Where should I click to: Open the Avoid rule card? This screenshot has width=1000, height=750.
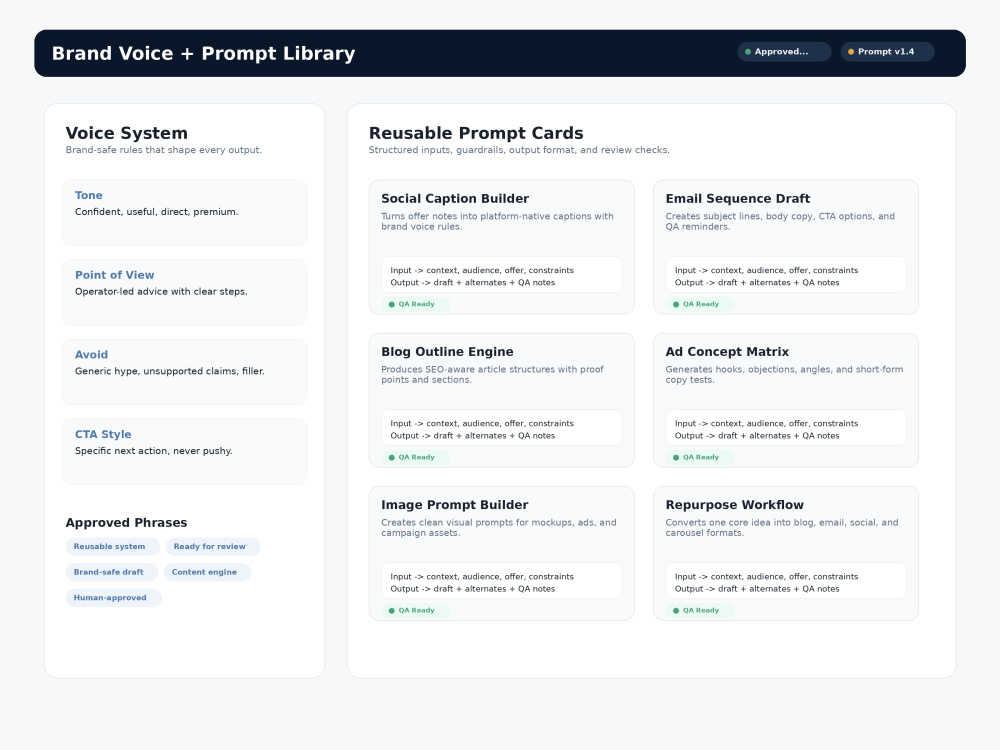point(184,372)
